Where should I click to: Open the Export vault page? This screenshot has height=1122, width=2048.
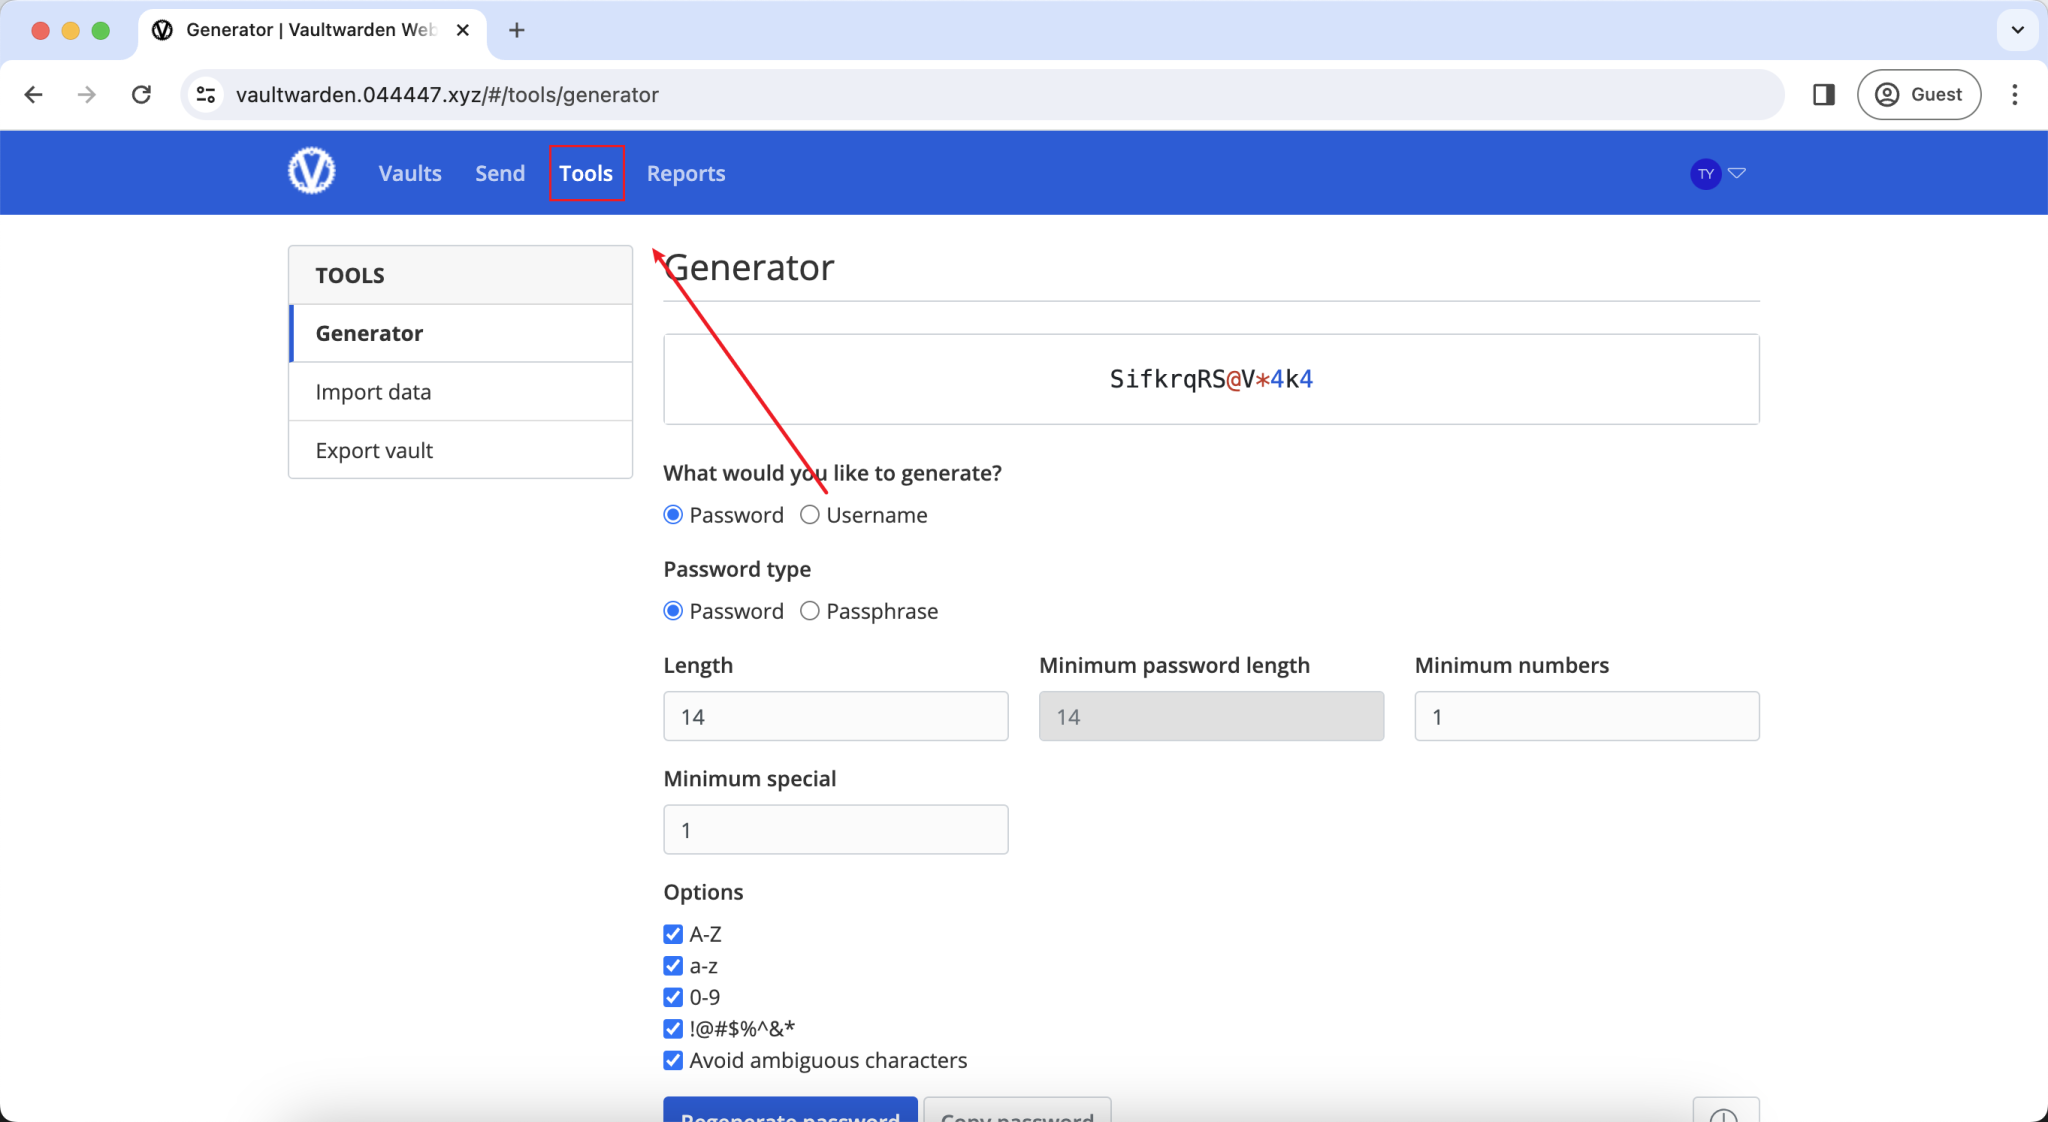tap(374, 449)
